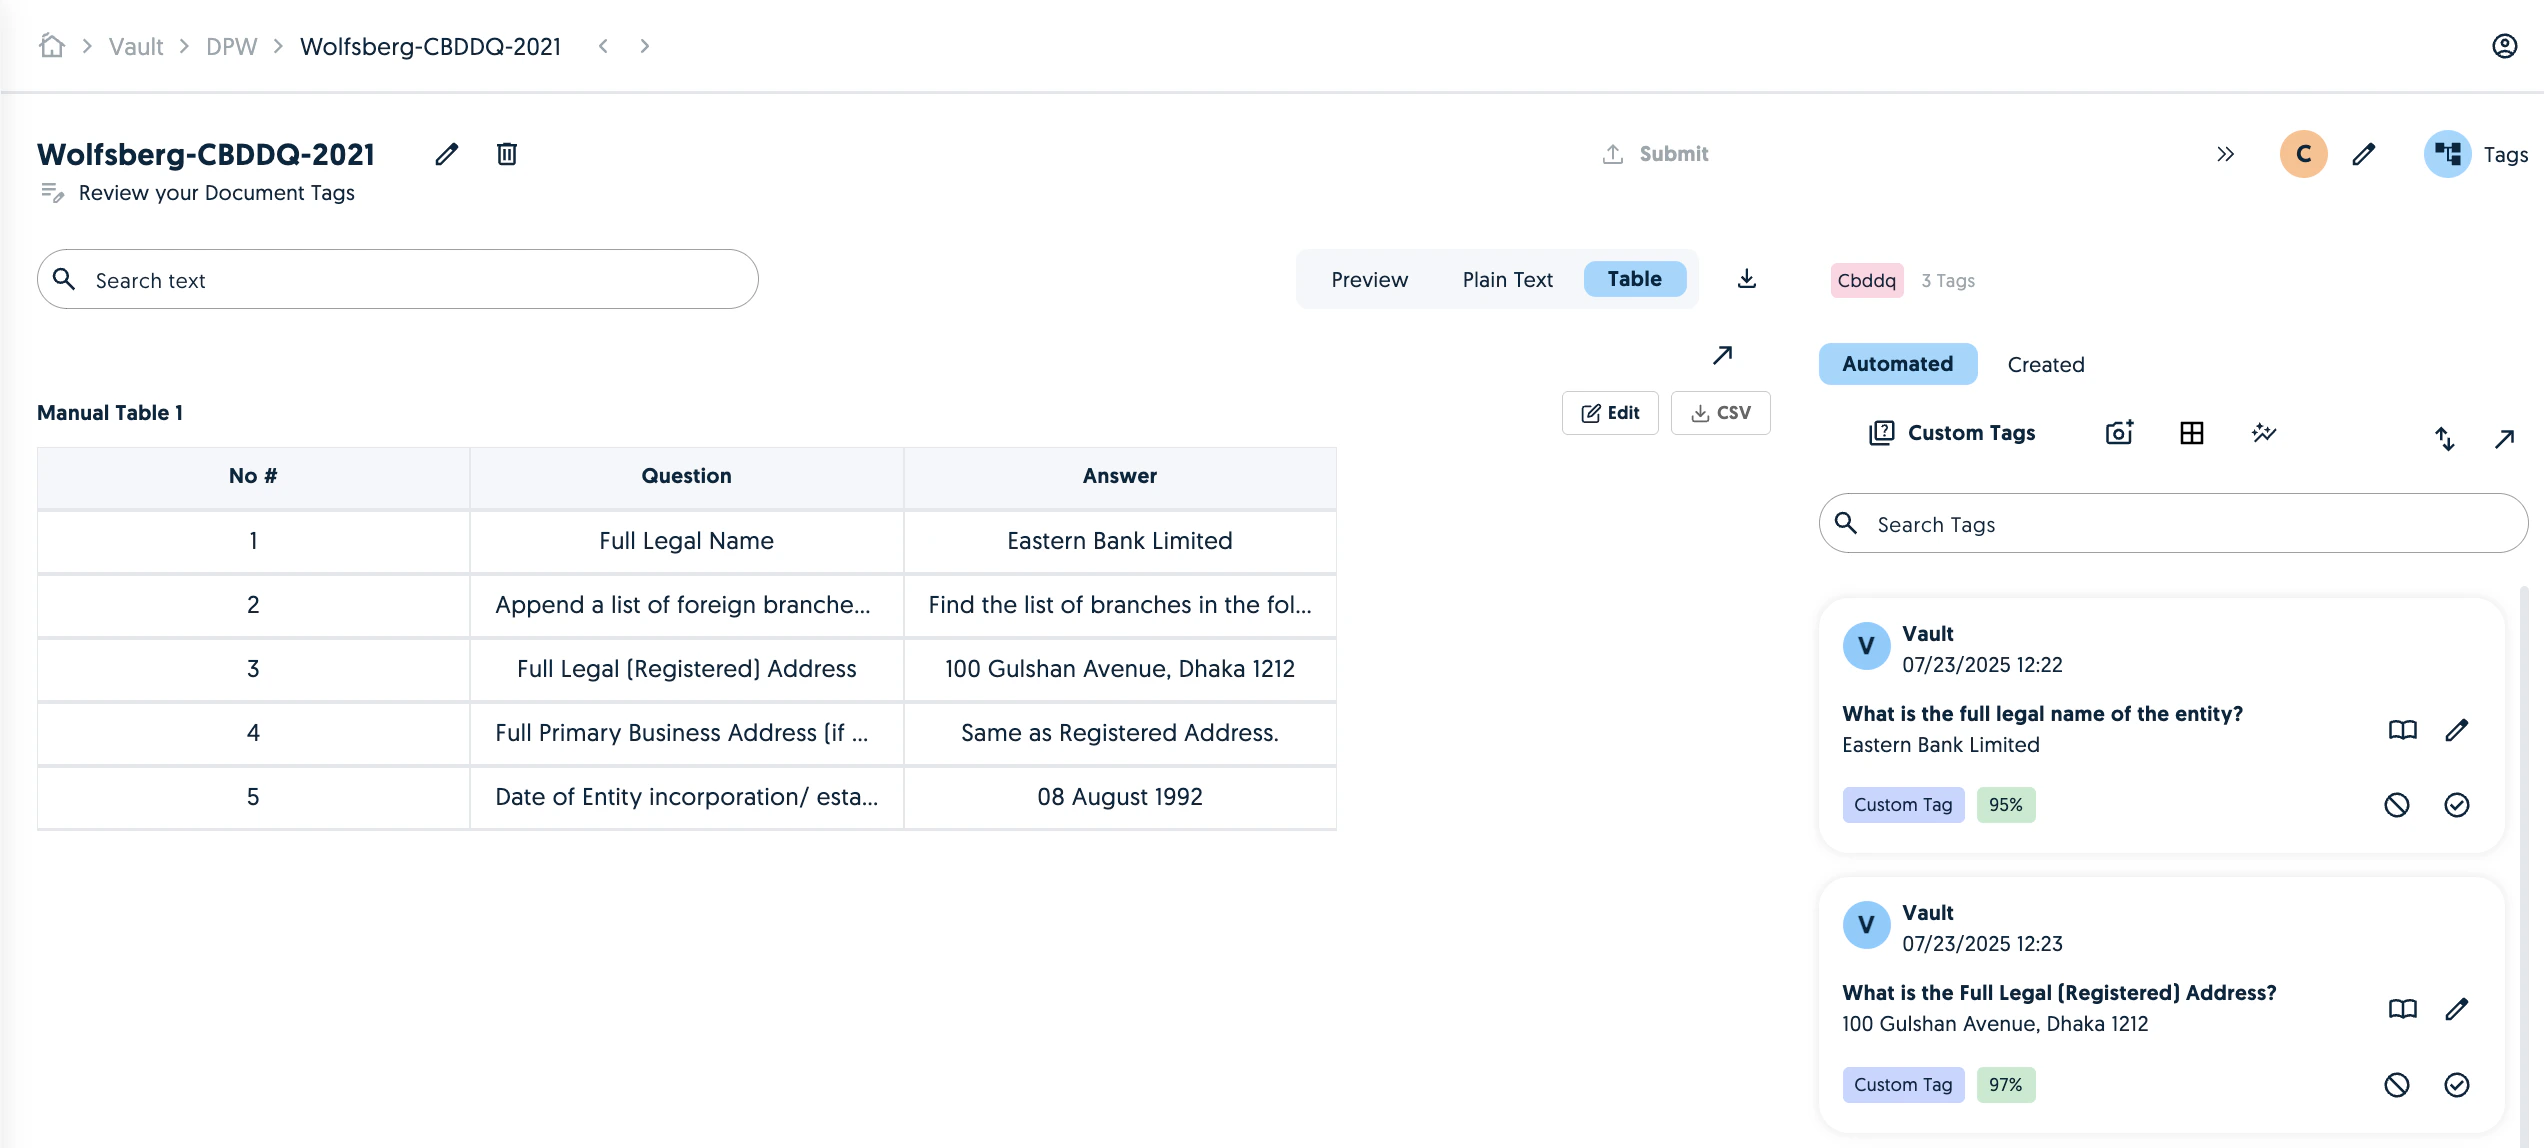Click 'Full Primary Business Address' question cell
2544x1148 pixels.
(686, 733)
